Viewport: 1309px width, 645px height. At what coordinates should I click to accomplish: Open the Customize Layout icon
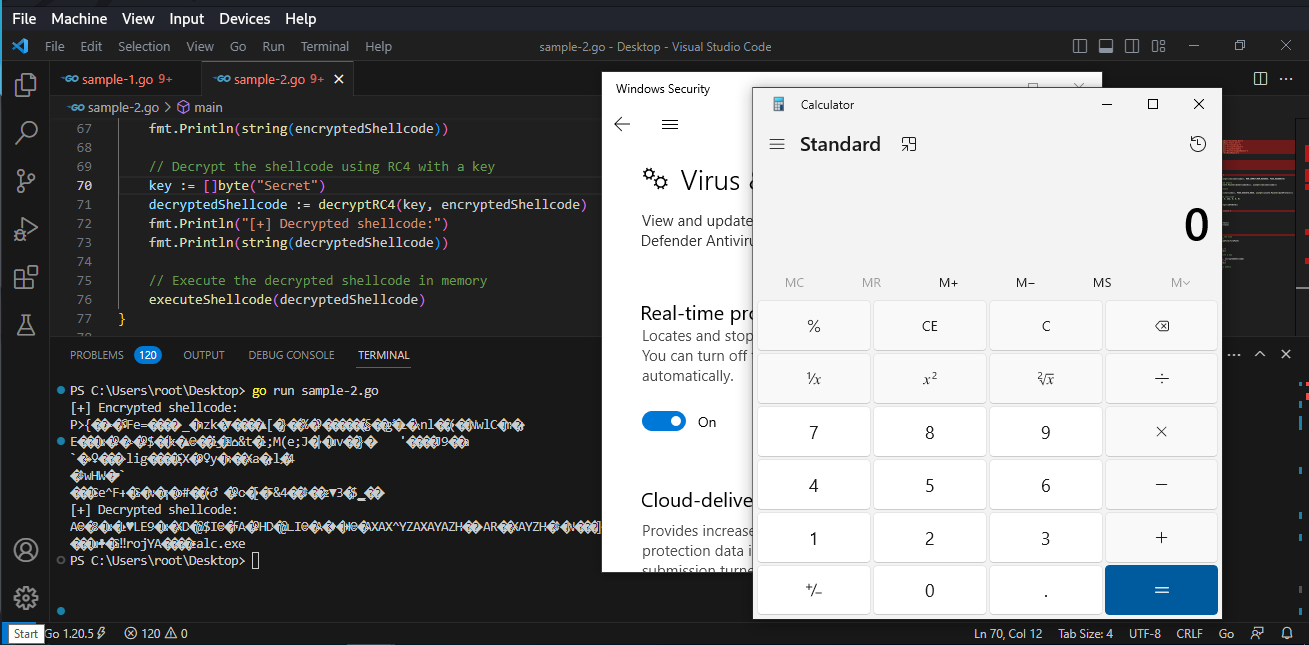1158,46
